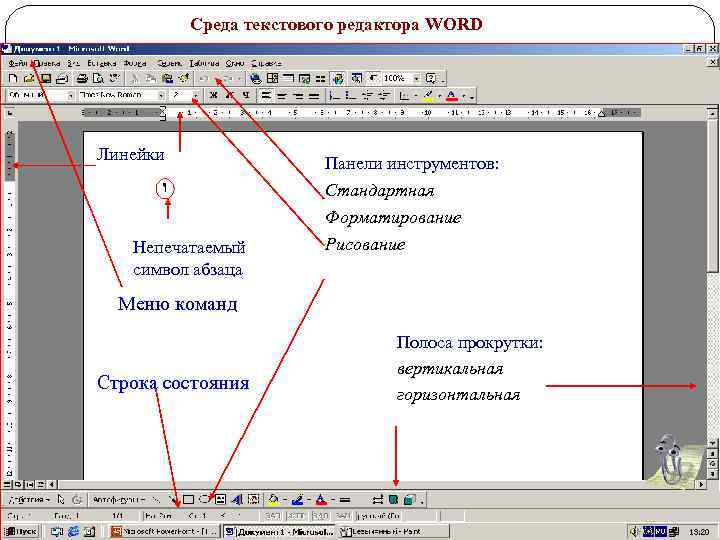
Task: Select the Oval drawing tool
Action: click(x=204, y=499)
